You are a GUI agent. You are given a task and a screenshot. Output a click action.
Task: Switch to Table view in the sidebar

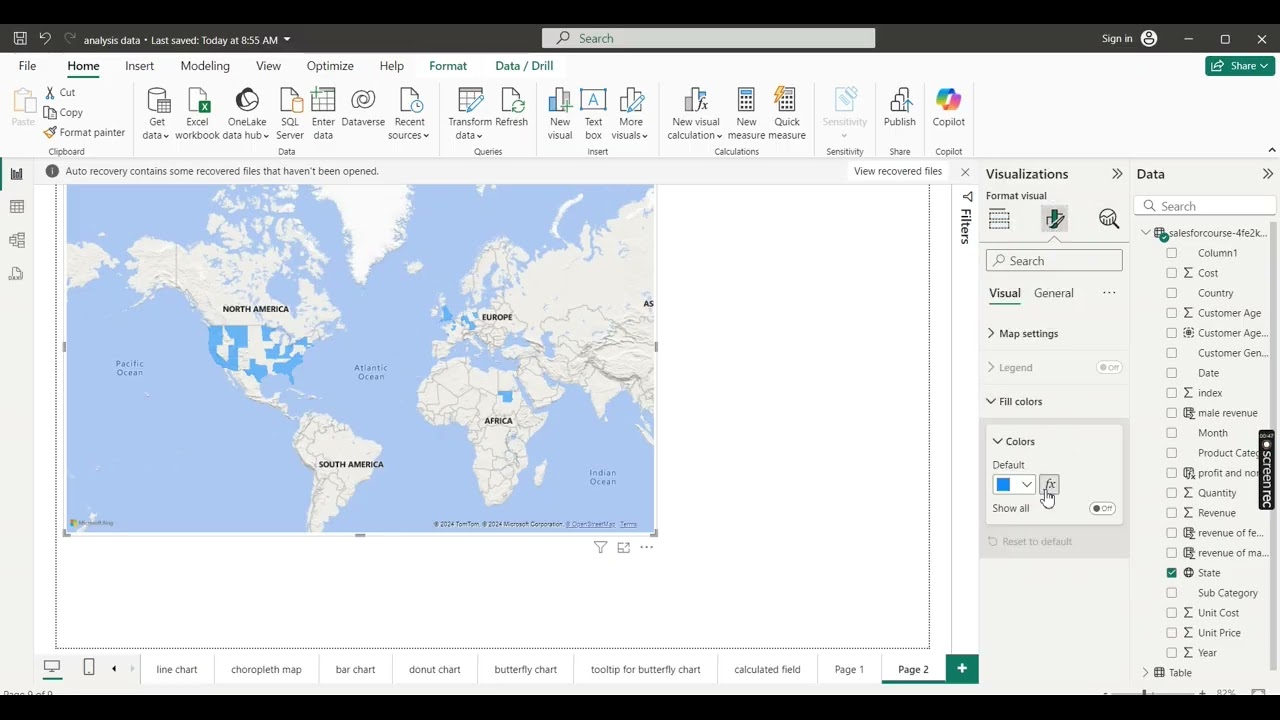pos(17,207)
